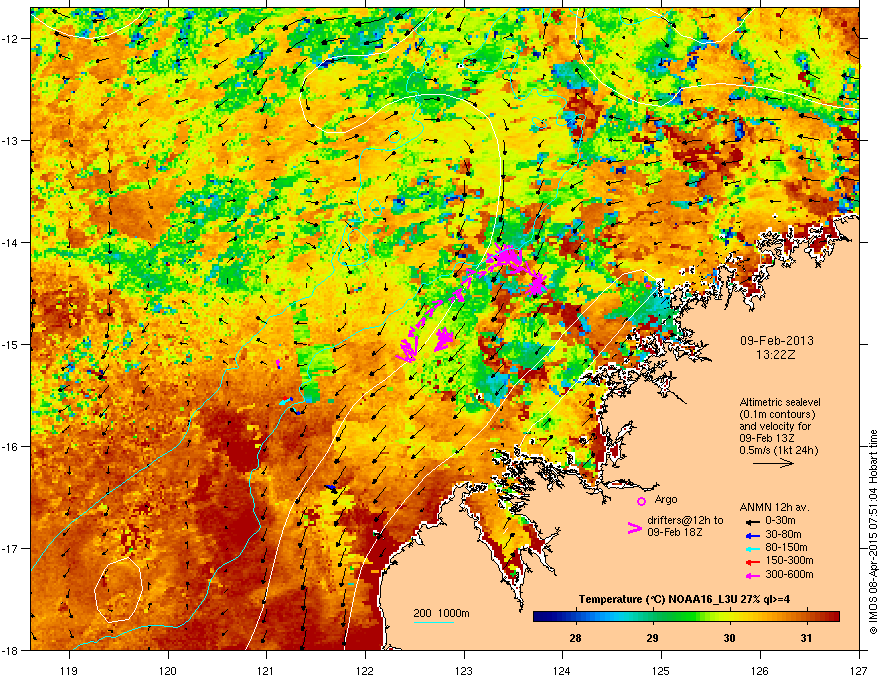The width and height of the screenshot is (880, 680).
Task: Click the 'drifters@12h to' legend label
Action: coord(685,520)
